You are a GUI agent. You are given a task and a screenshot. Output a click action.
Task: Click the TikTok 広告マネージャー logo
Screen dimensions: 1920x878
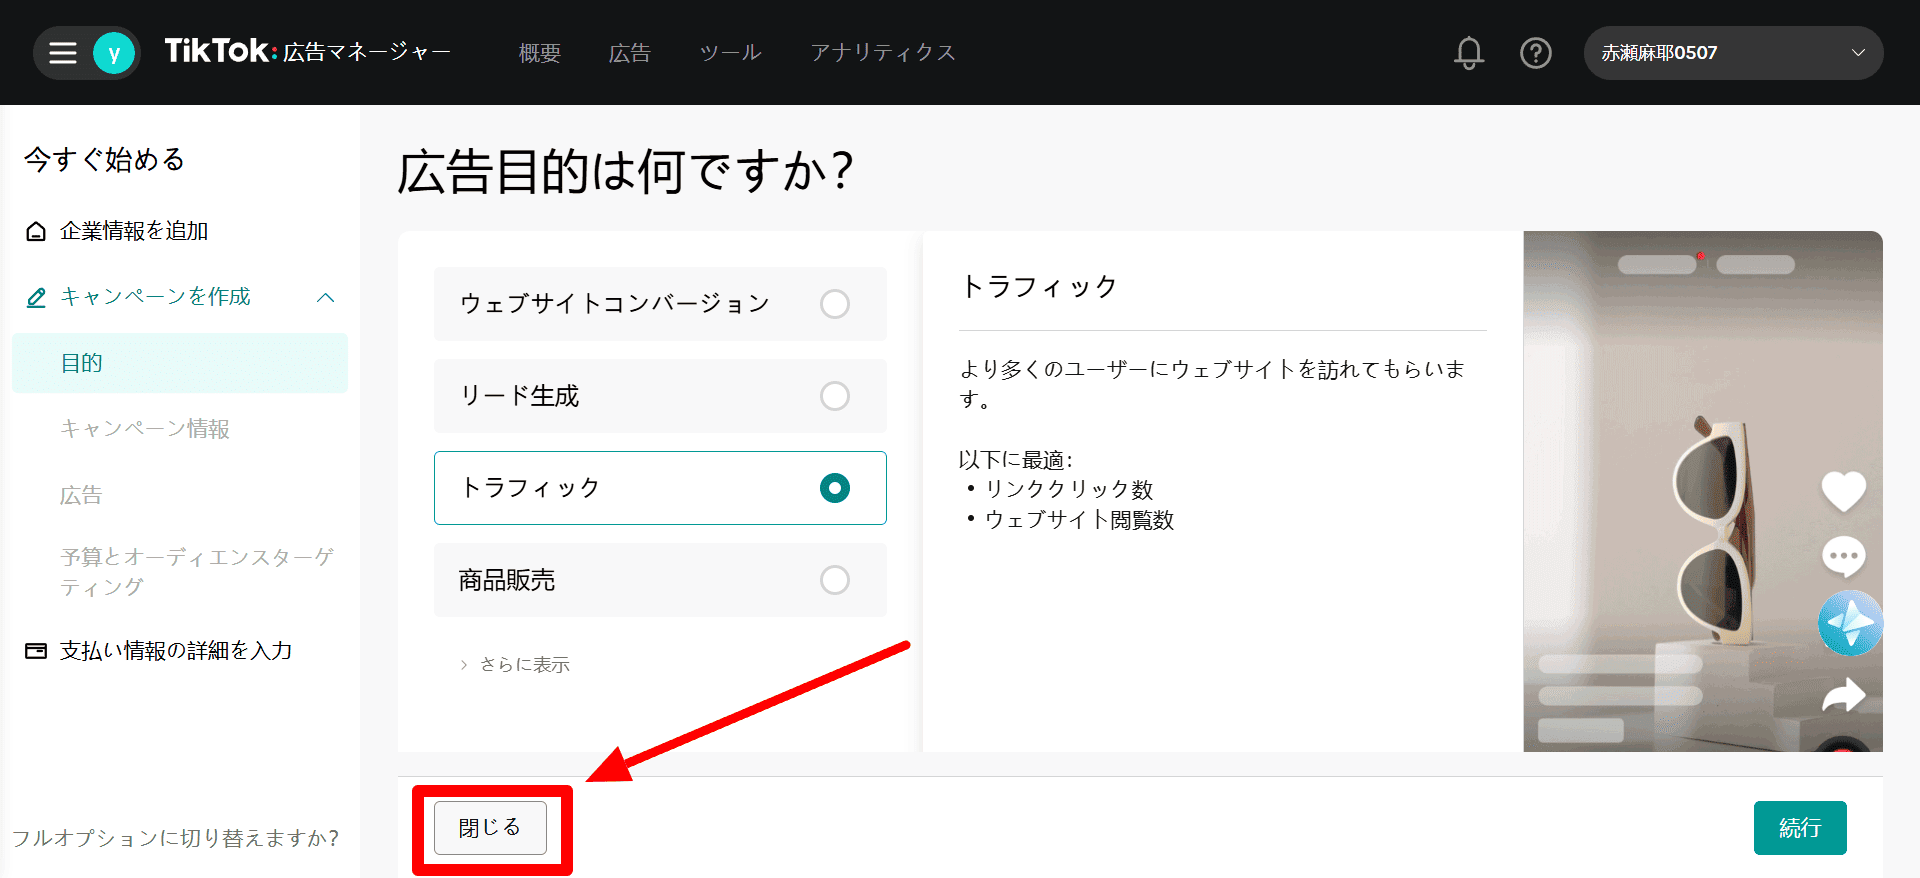click(x=308, y=51)
